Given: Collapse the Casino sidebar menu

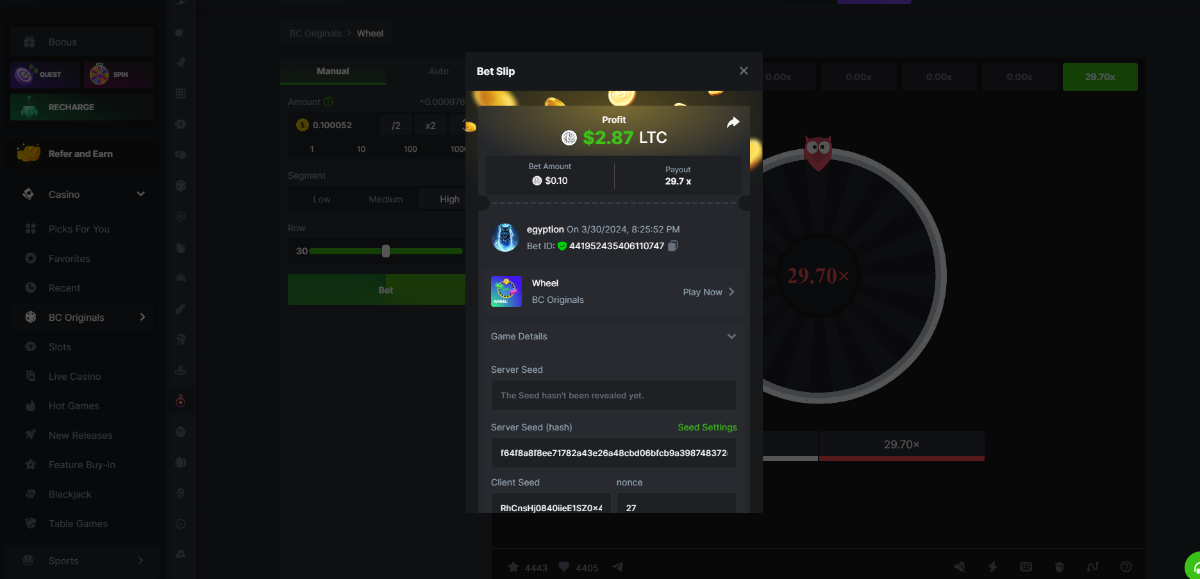Looking at the screenshot, I should tap(140, 194).
